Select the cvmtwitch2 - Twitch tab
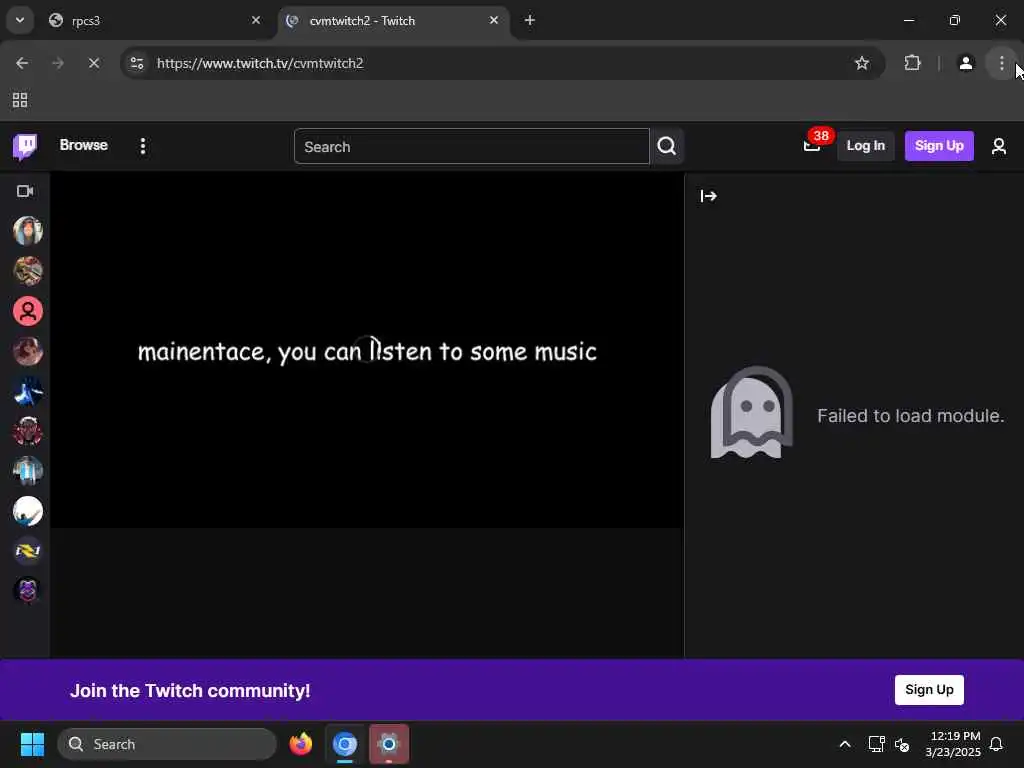Viewport: 1024px width, 768px height. (394, 21)
